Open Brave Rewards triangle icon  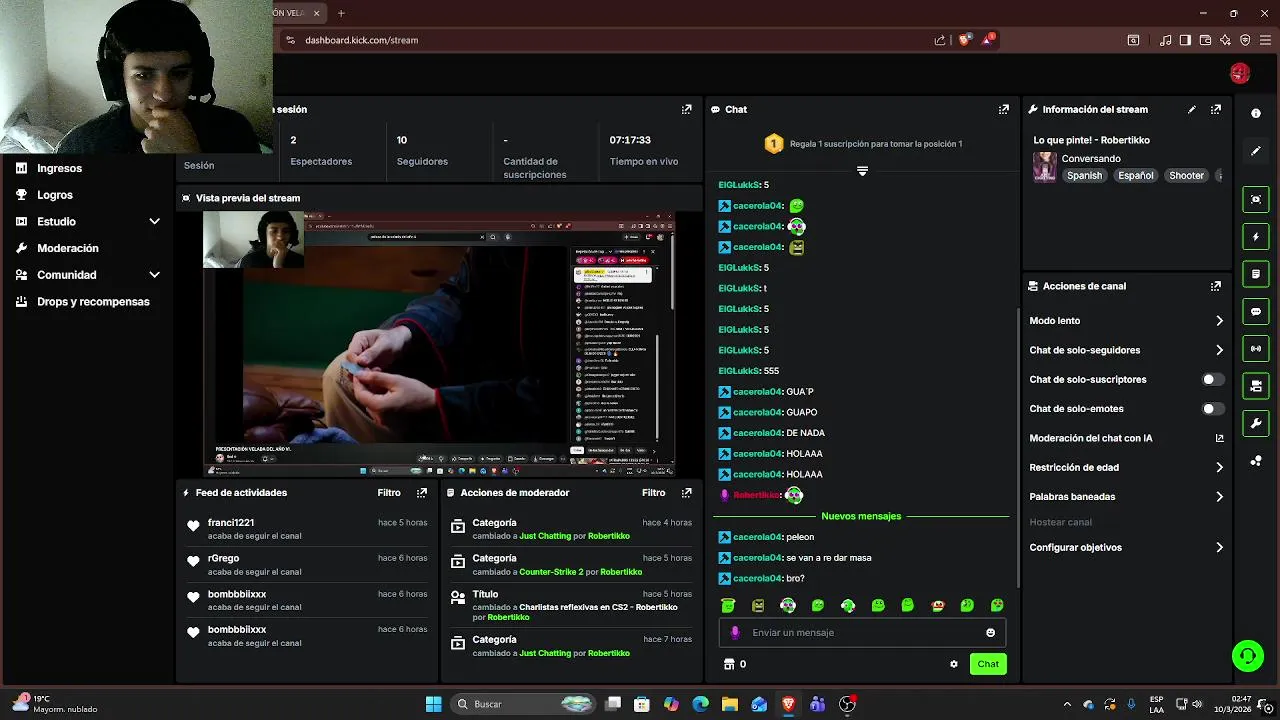tap(988, 40)
